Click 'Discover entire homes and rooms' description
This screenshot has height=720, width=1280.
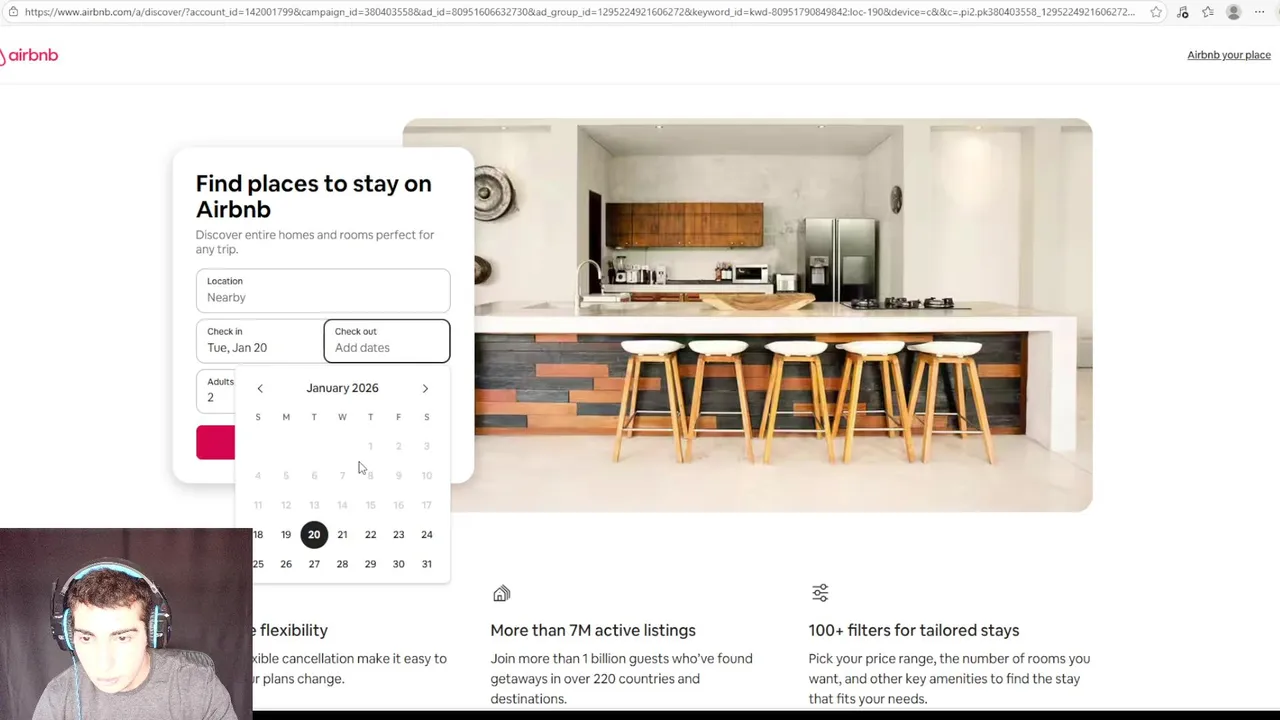[315, 242]
